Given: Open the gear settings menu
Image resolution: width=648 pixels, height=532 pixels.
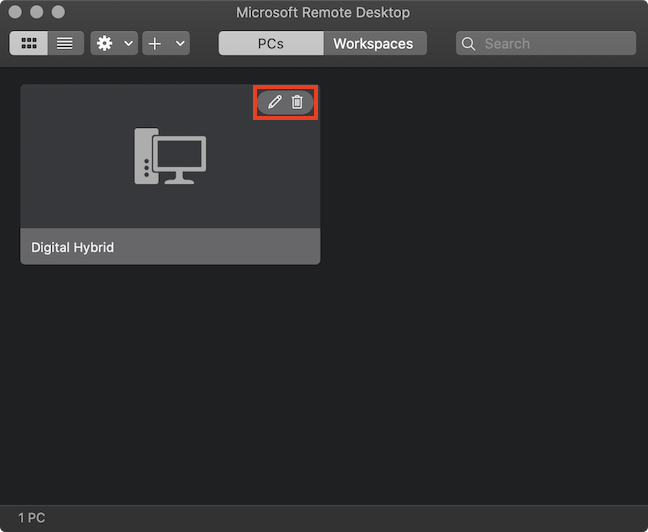Looking at the screenshot, I should click(x=105, y=43).
